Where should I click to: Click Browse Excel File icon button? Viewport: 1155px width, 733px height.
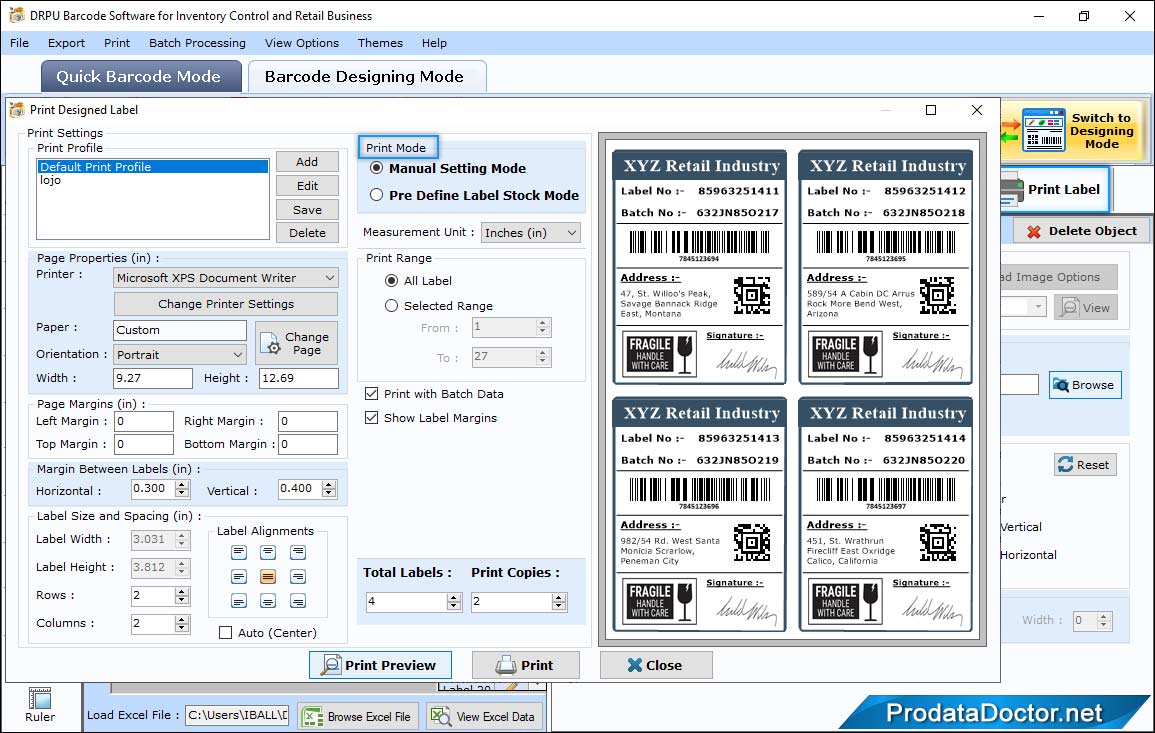coord(359,716)
